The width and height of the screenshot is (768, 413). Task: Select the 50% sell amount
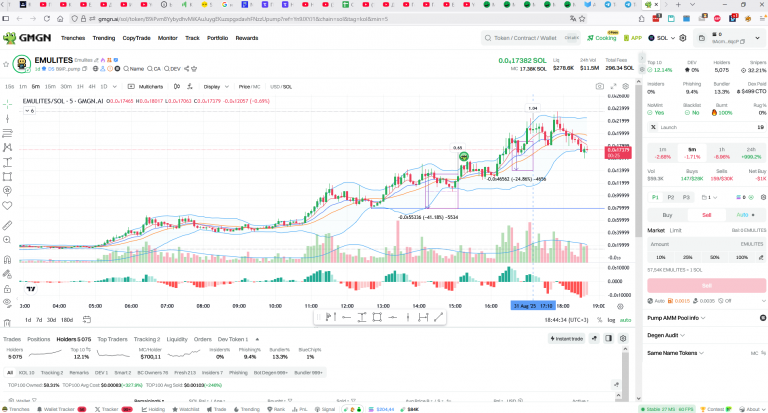(715, 257)
